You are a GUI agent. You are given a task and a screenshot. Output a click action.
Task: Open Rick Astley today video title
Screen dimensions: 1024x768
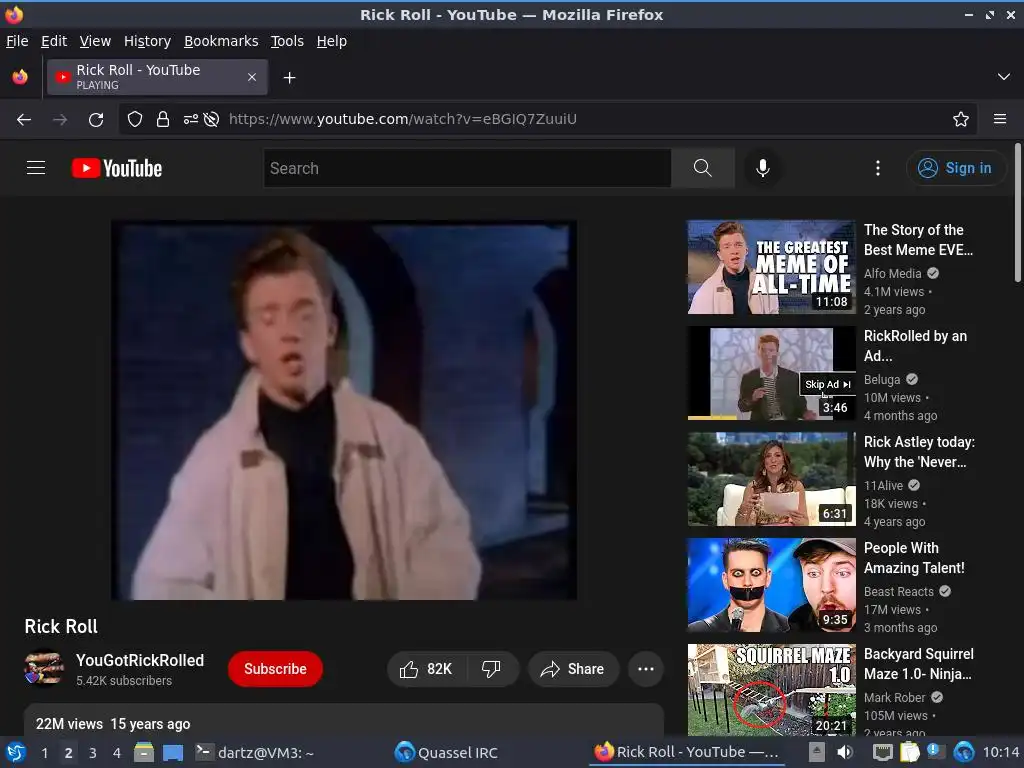click(x=920, y=452)
